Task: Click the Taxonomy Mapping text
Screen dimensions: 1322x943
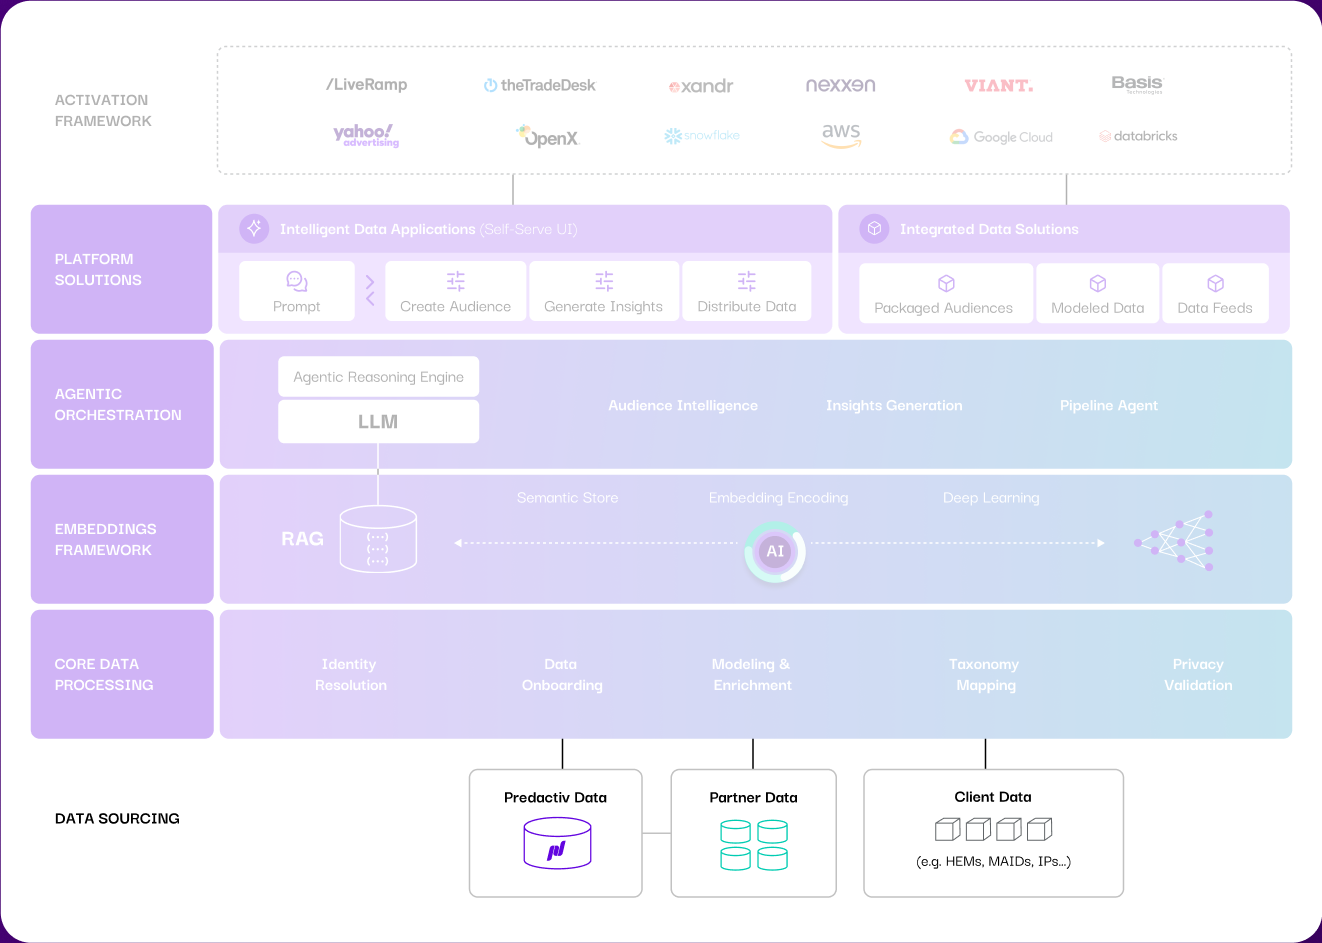Action: coord(985,674)
